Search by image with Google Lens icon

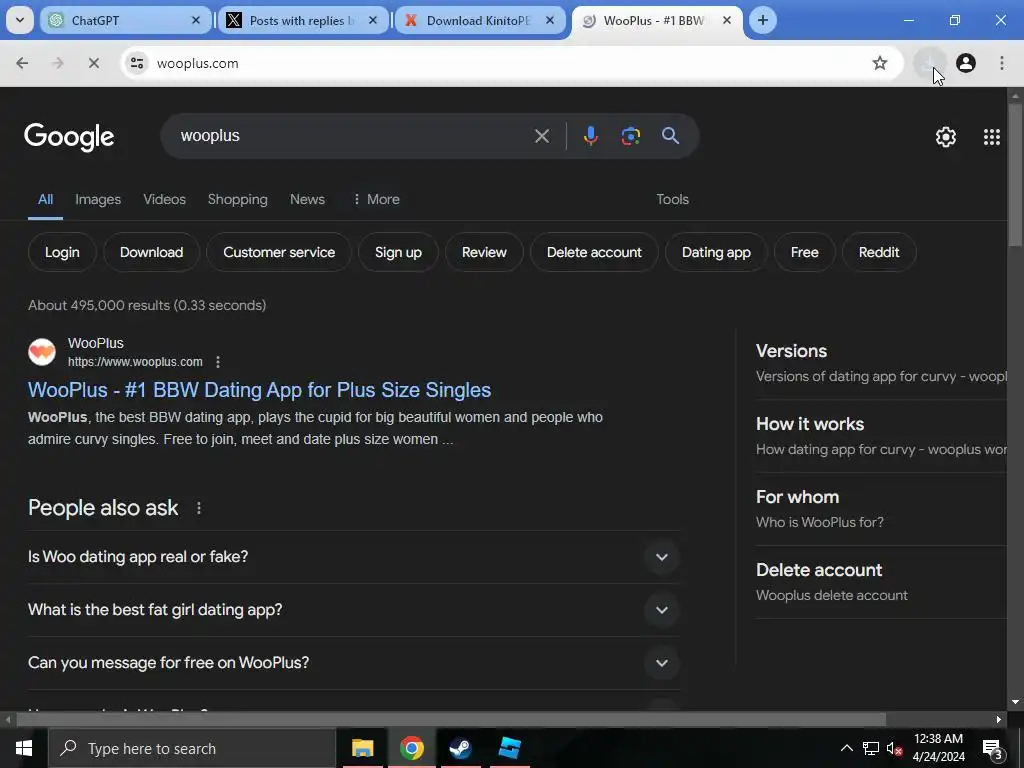coord(631,136)
